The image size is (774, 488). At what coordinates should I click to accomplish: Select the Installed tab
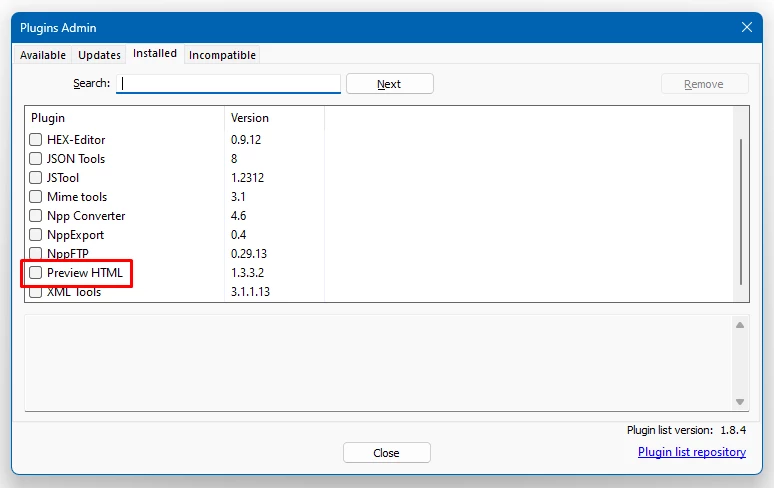[155, 53]
